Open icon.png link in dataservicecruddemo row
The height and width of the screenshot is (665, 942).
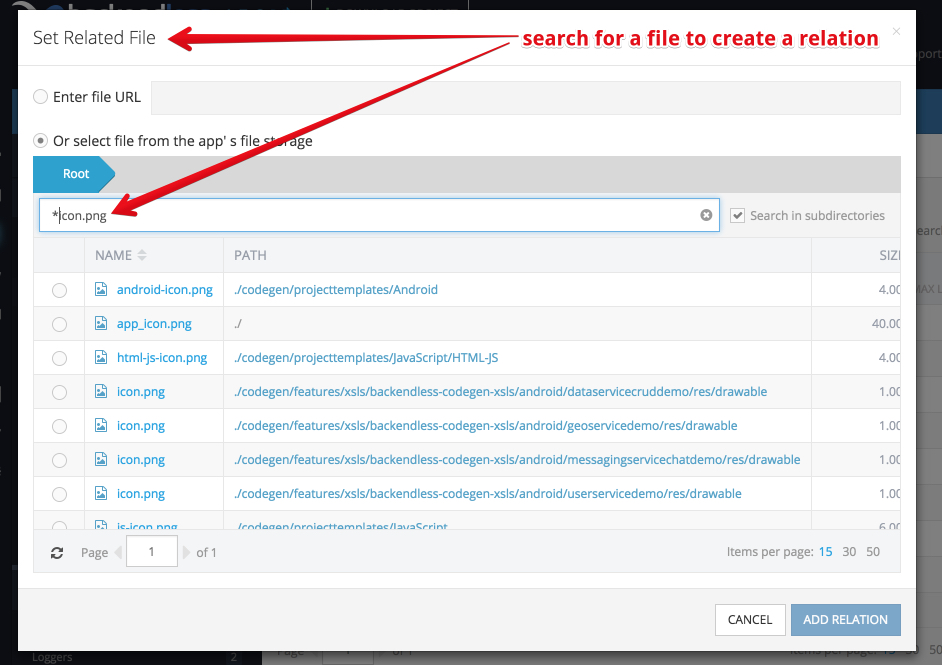tap(141, 392)
